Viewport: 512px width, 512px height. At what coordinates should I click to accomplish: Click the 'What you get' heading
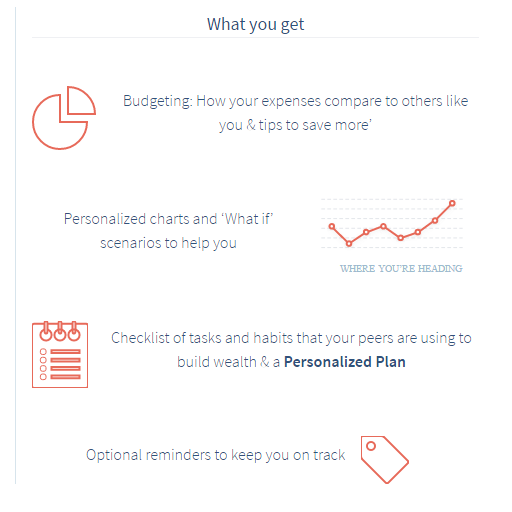255,24
